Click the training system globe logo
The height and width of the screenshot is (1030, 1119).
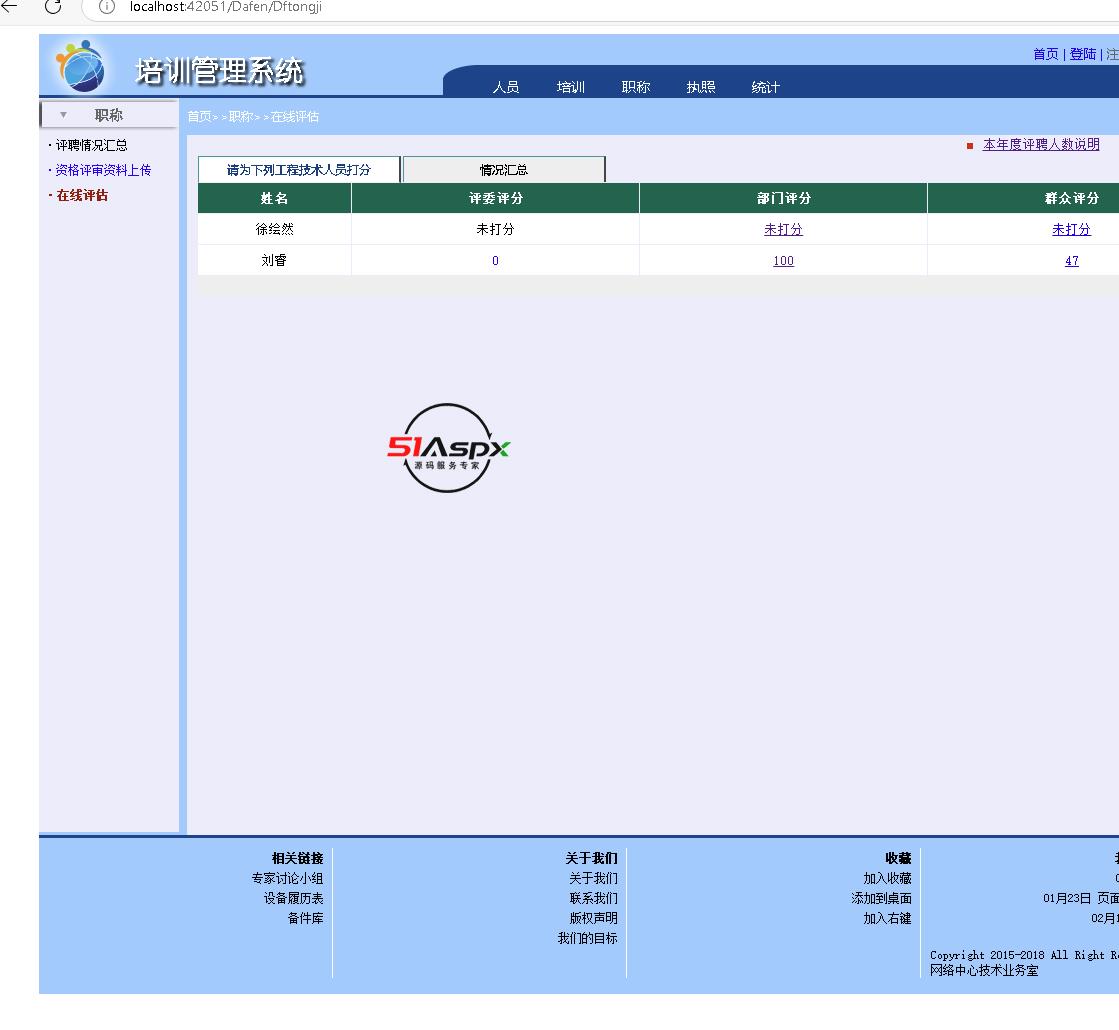coord(80,67)
